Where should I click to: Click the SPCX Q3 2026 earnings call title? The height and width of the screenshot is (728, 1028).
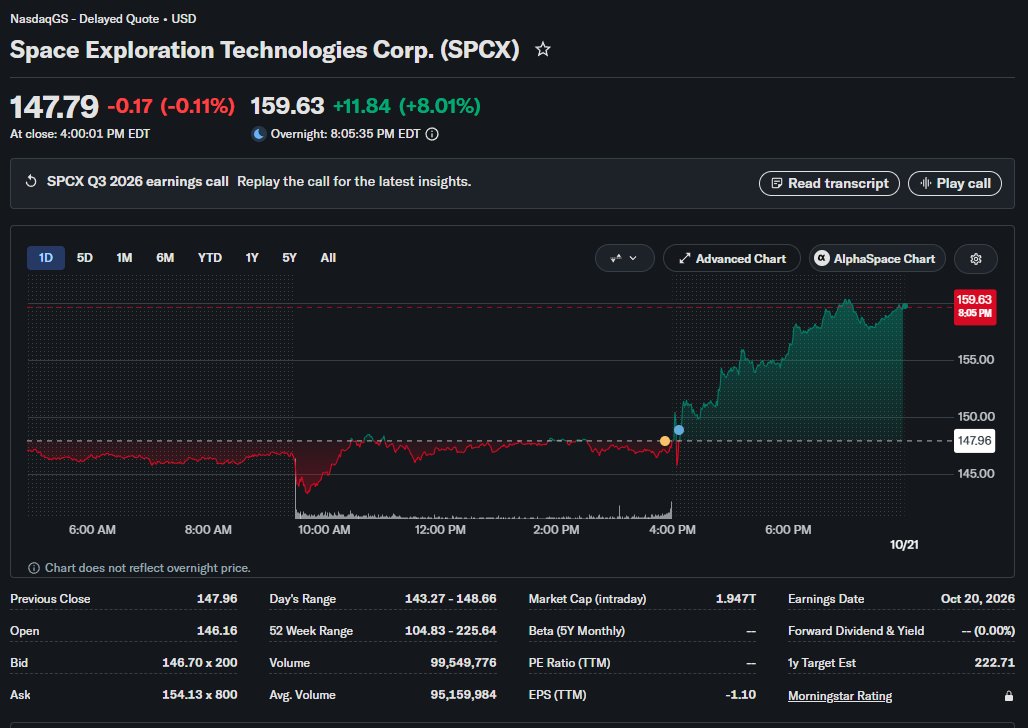point(138,182)
